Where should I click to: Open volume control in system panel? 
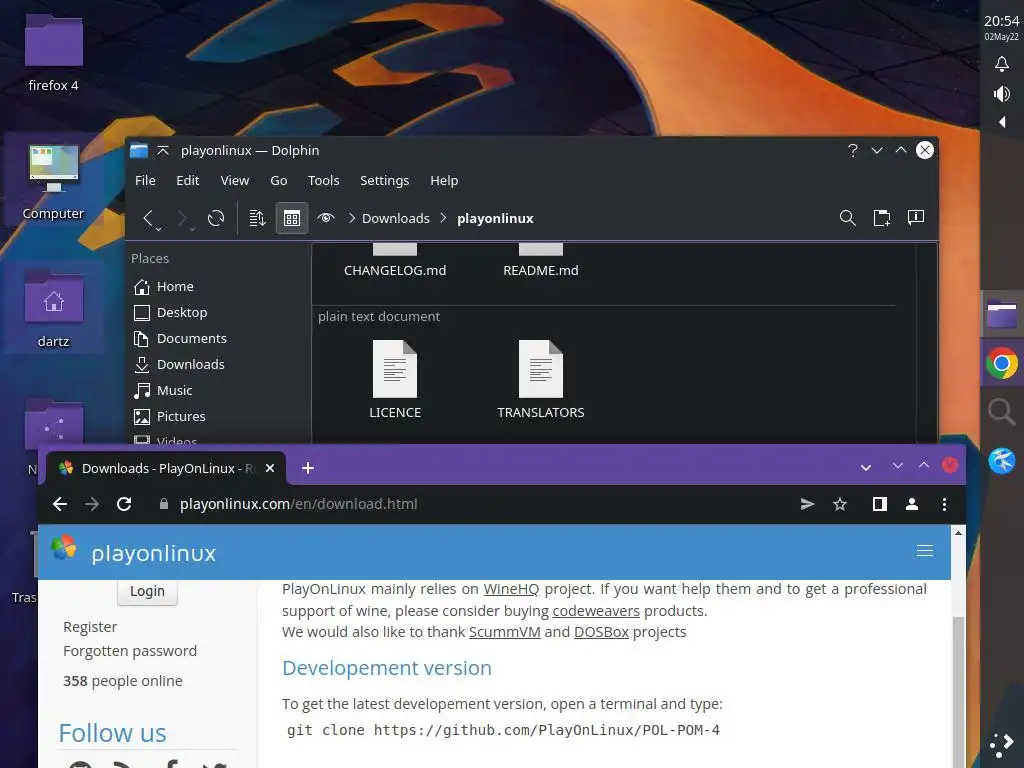click(1002, 94)
